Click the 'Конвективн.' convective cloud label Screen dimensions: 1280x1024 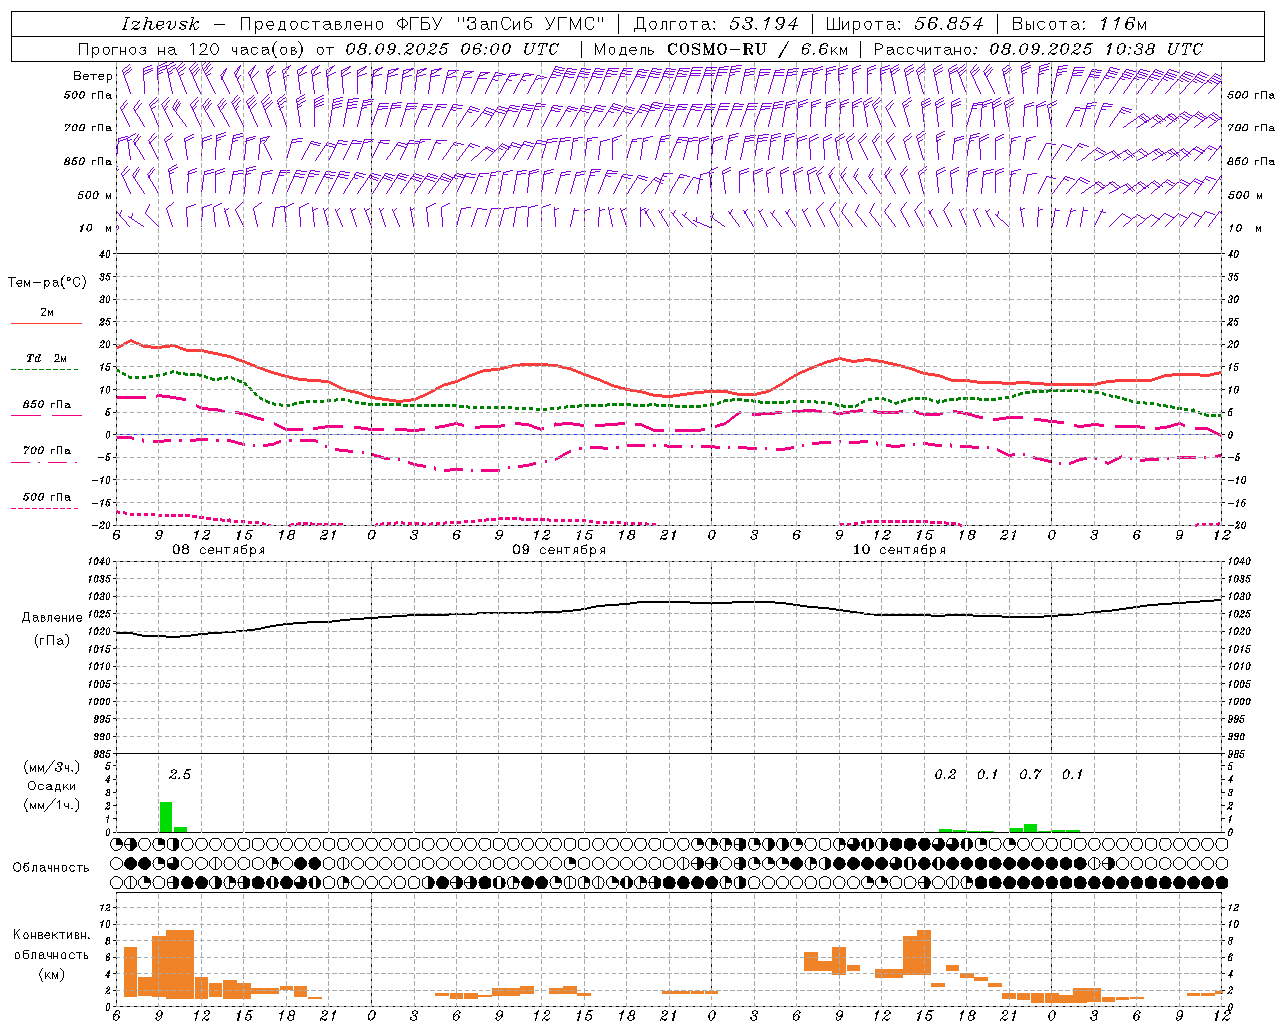pyautogui.click(x=51, y=935)
